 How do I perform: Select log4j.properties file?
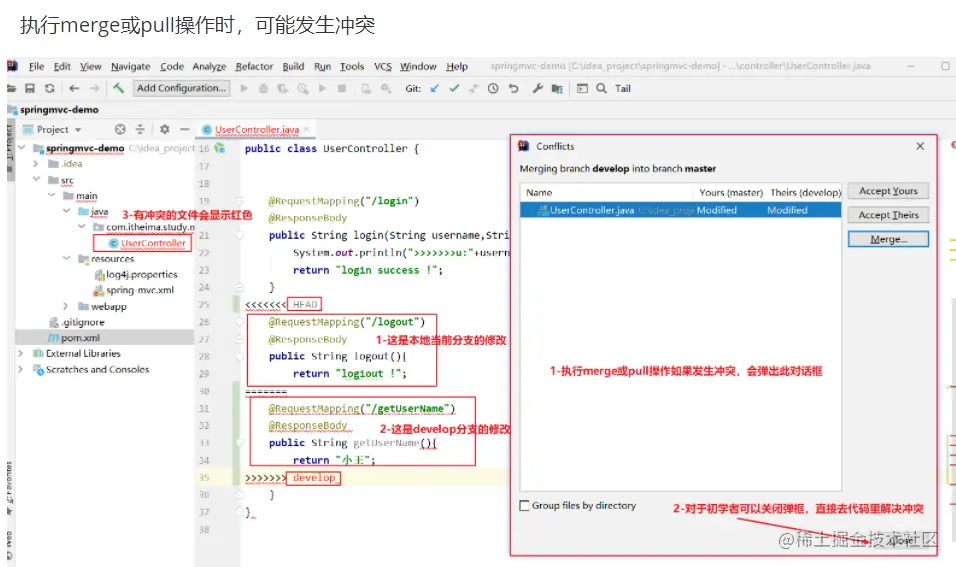click(x=141, y=274)
